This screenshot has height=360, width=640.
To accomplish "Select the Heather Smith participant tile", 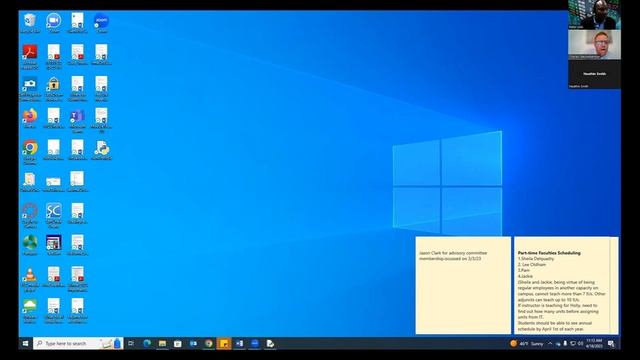I will [594, 74].
